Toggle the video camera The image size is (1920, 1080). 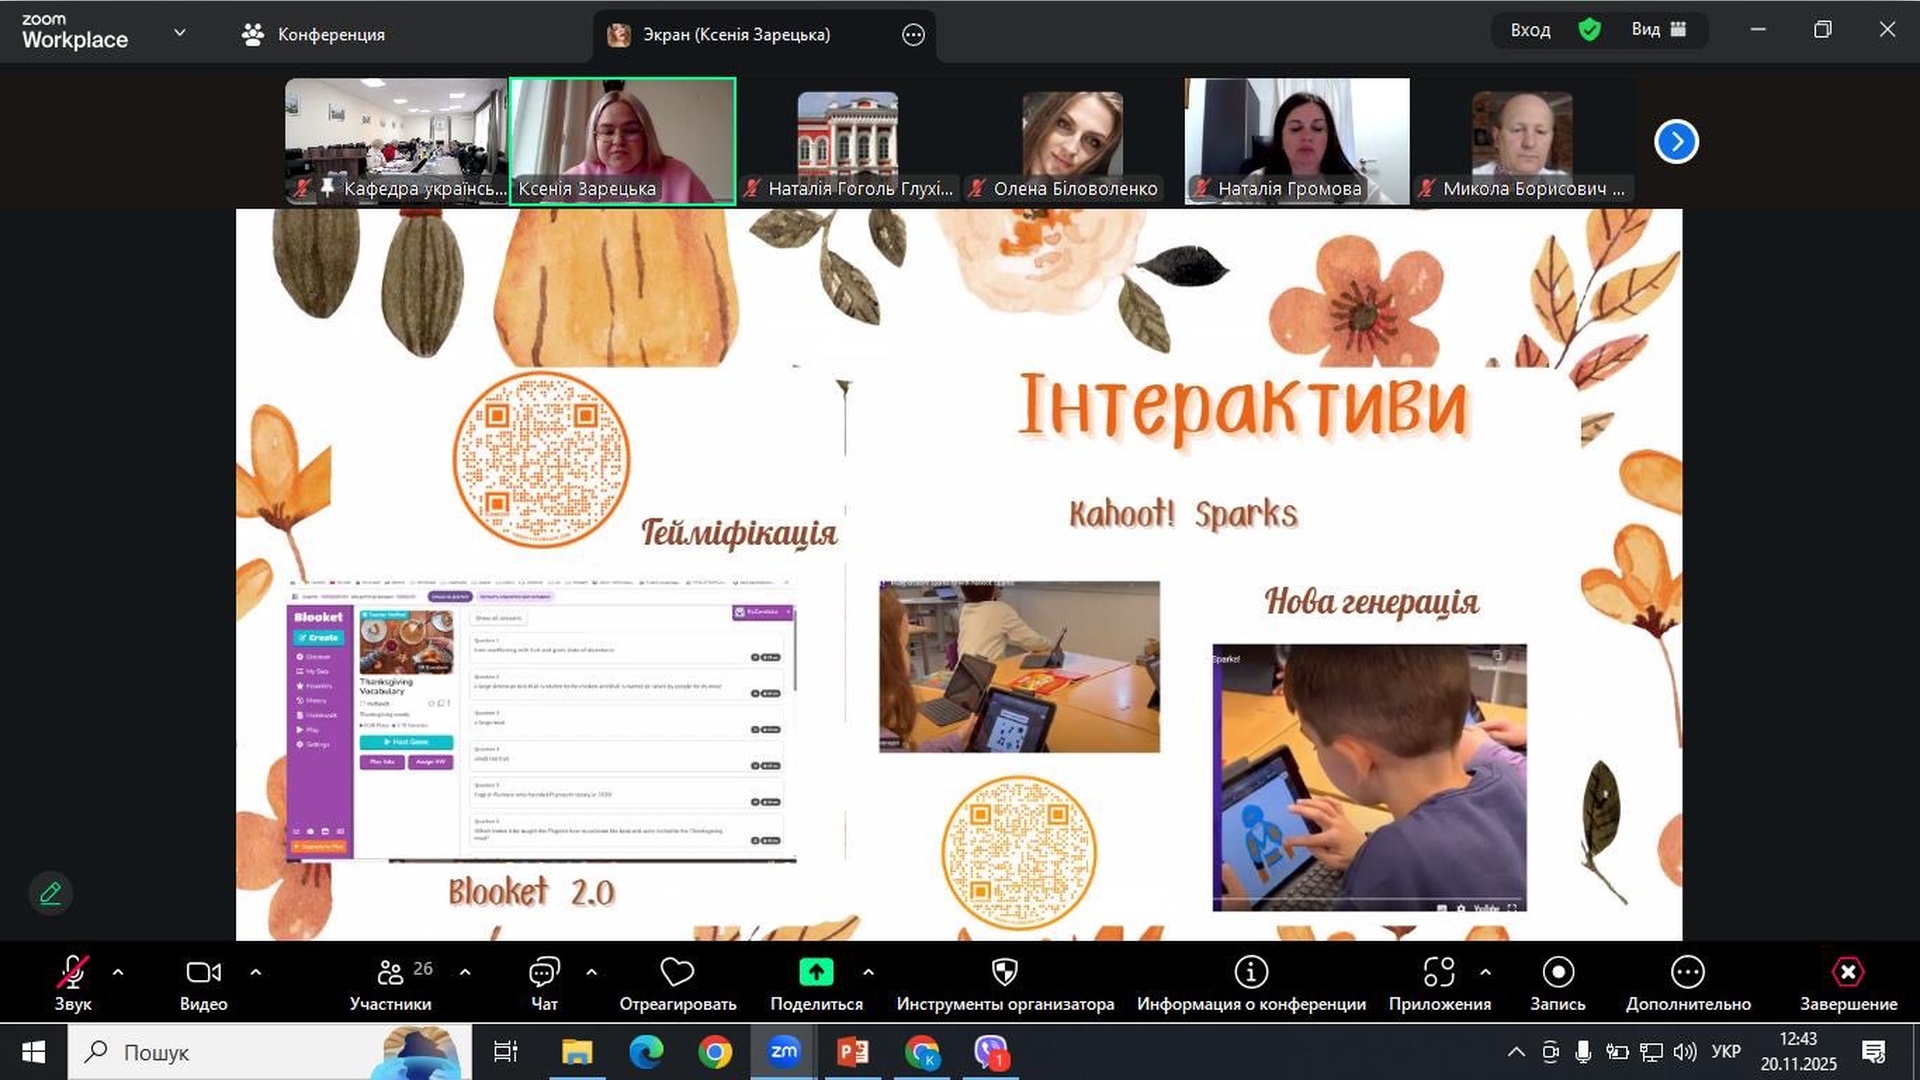(x=203, y=973)
